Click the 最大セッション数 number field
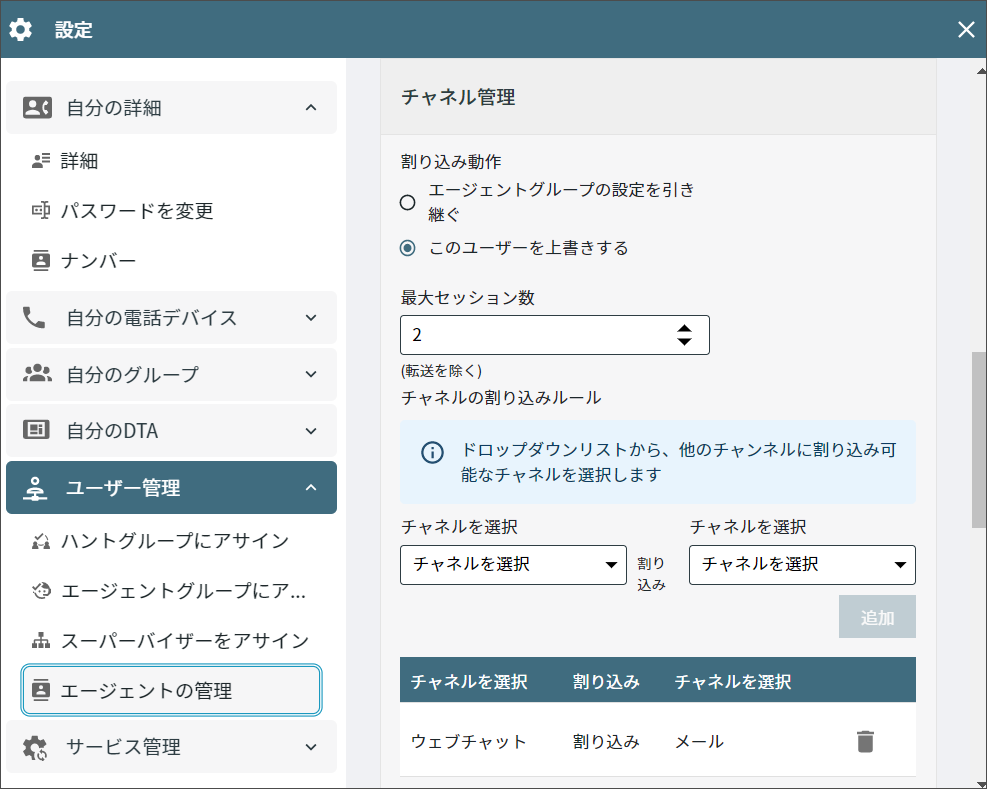Screen dimensions: 987x789 click(x=555, y=335)
